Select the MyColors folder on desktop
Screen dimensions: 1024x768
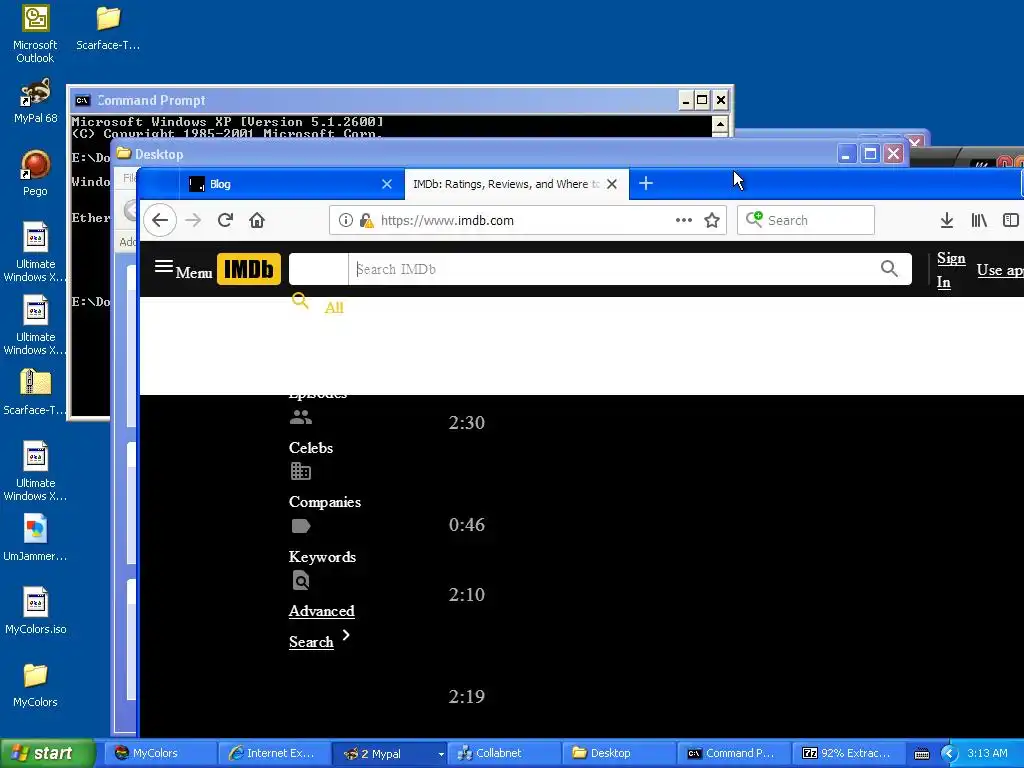(x=35, y=685)
